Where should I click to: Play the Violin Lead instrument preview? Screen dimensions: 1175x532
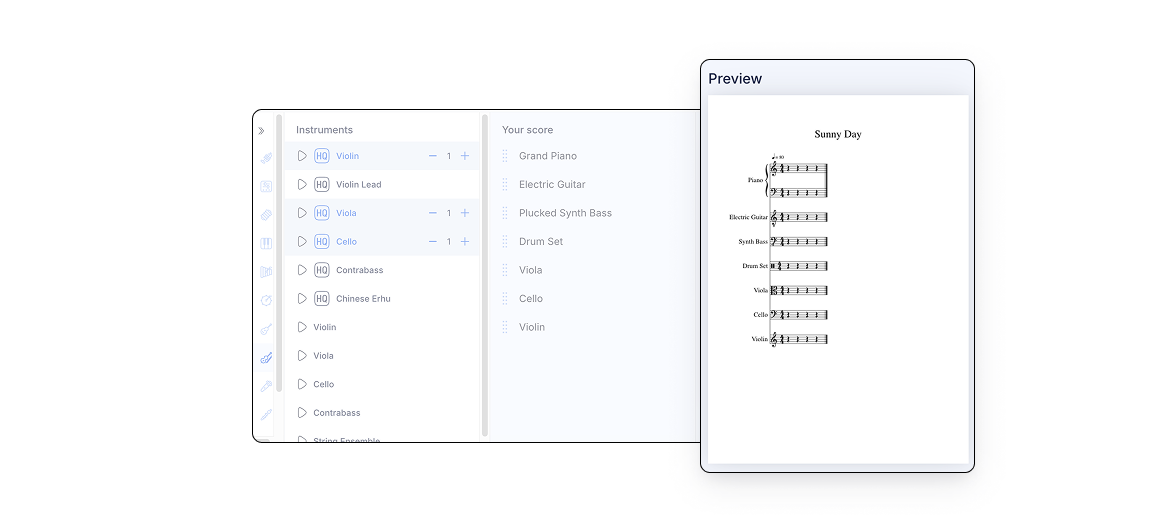coord(302,185)
